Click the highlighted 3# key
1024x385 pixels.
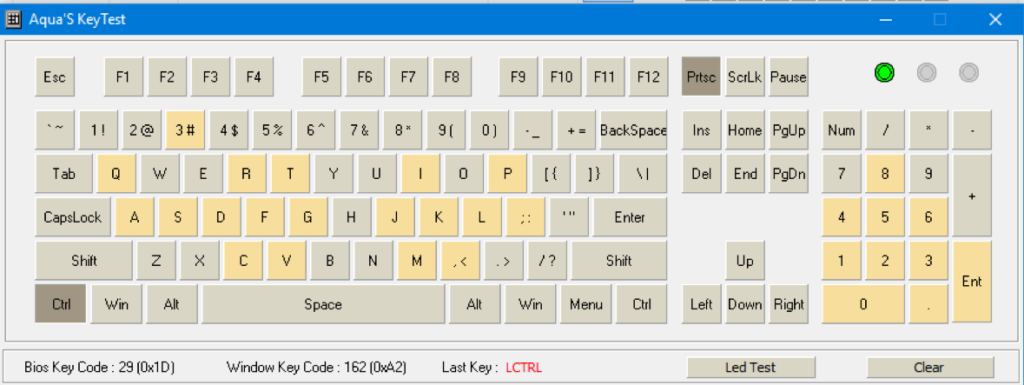pos(185,130)
